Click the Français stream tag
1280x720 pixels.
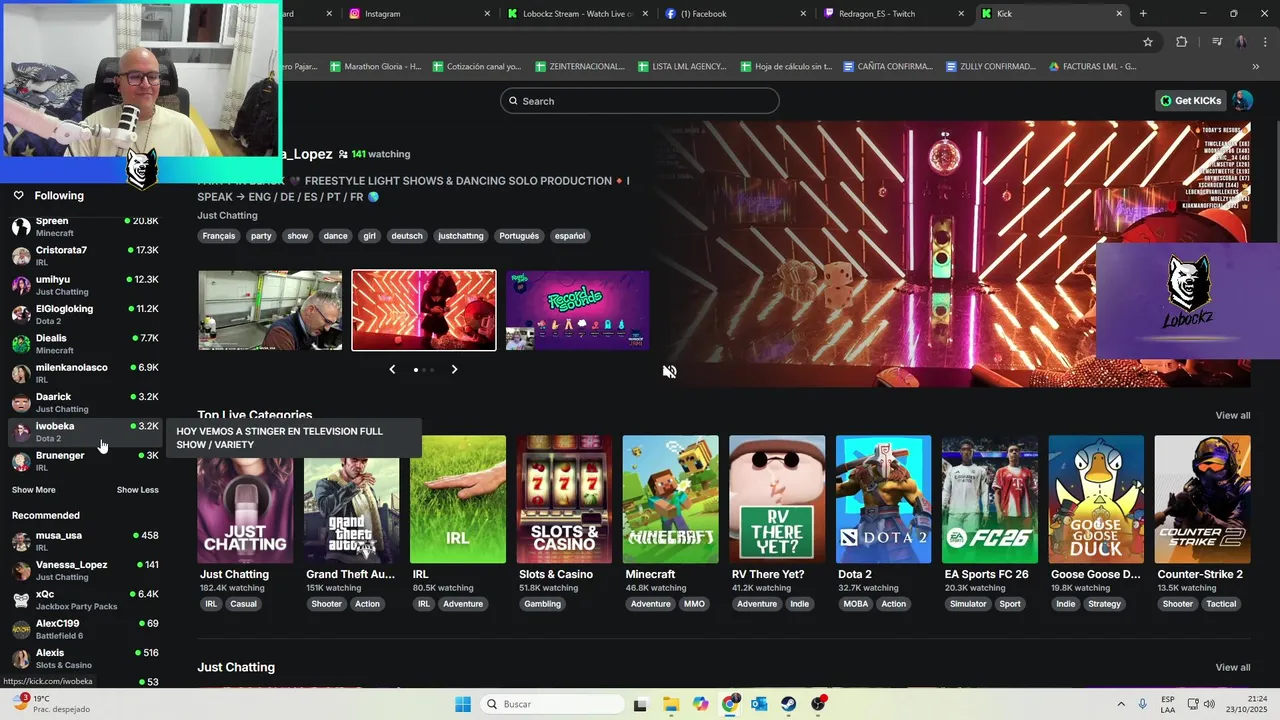[219, 236]
